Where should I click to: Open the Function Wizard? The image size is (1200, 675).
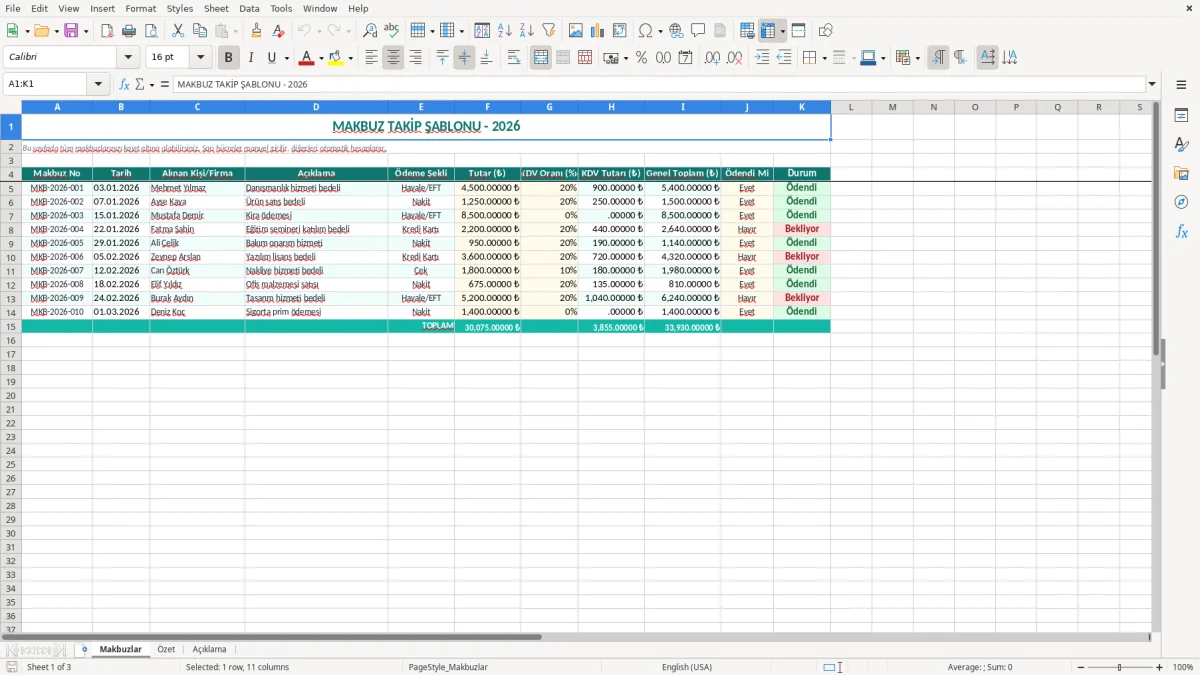125,85
